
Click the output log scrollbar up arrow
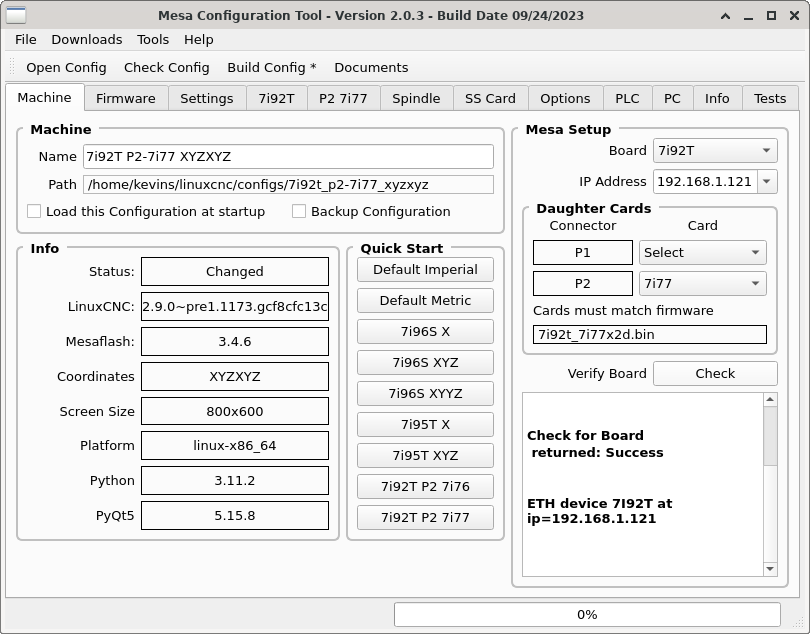pos(770,399)
